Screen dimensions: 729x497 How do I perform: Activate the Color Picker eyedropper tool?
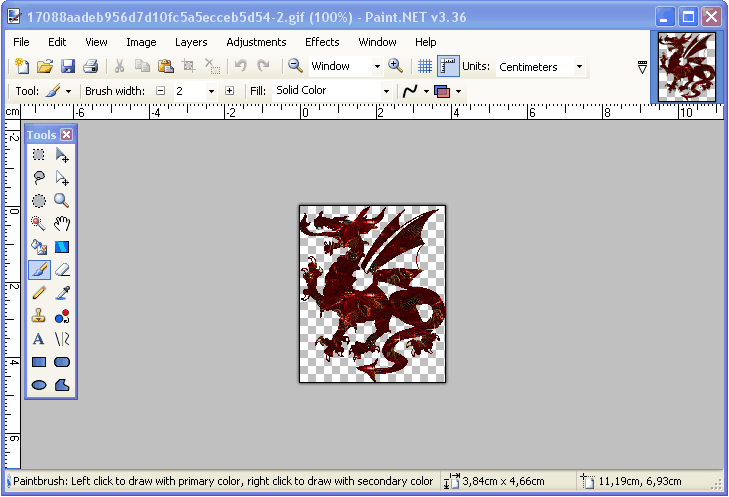[62, 292]
